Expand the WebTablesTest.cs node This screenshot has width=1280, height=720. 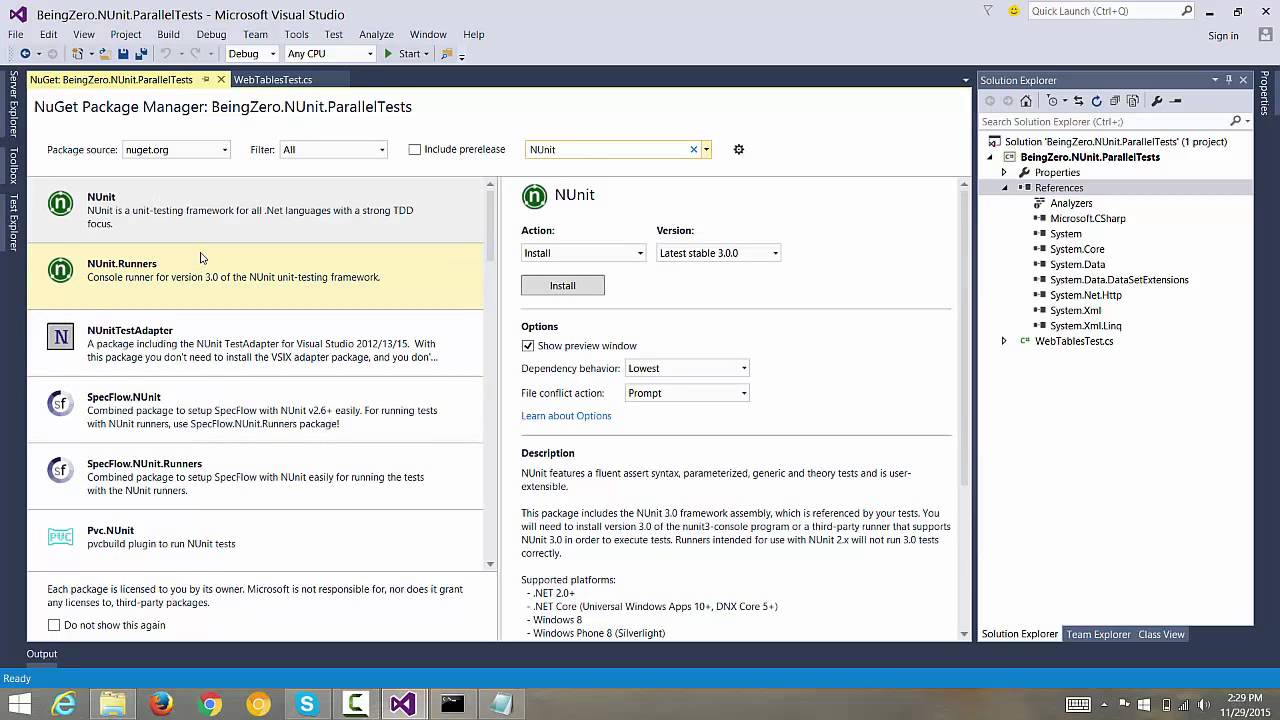point(1004,341)
